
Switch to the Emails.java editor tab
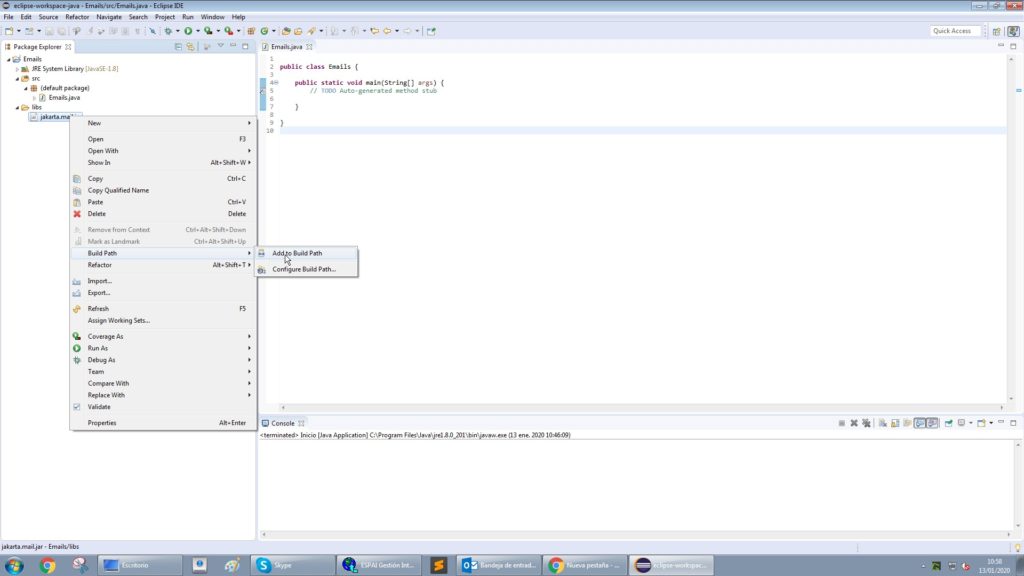(x=288, y=47)
